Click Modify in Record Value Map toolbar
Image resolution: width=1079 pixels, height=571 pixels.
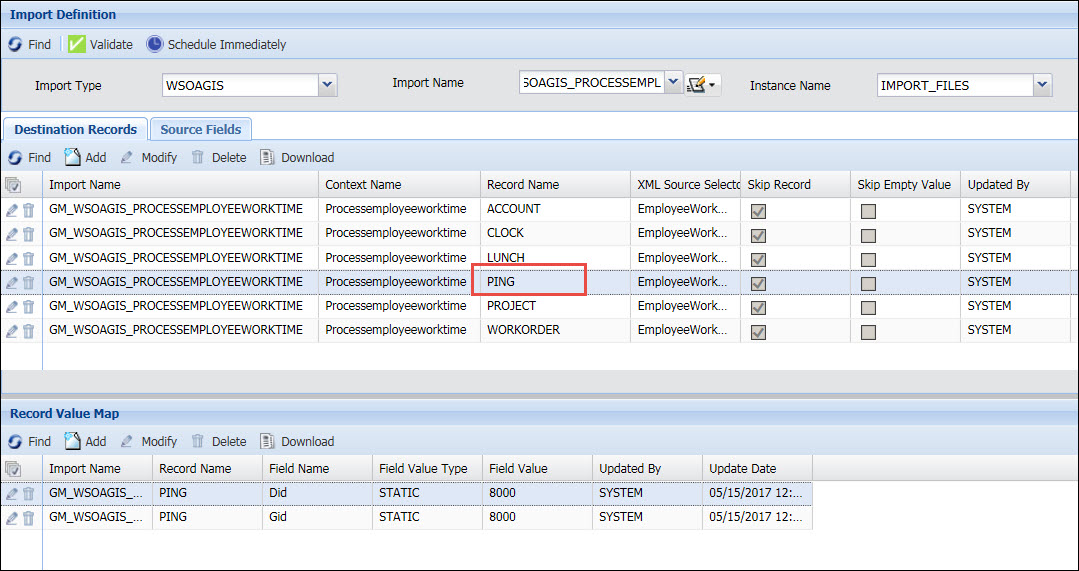click(148, 441)
